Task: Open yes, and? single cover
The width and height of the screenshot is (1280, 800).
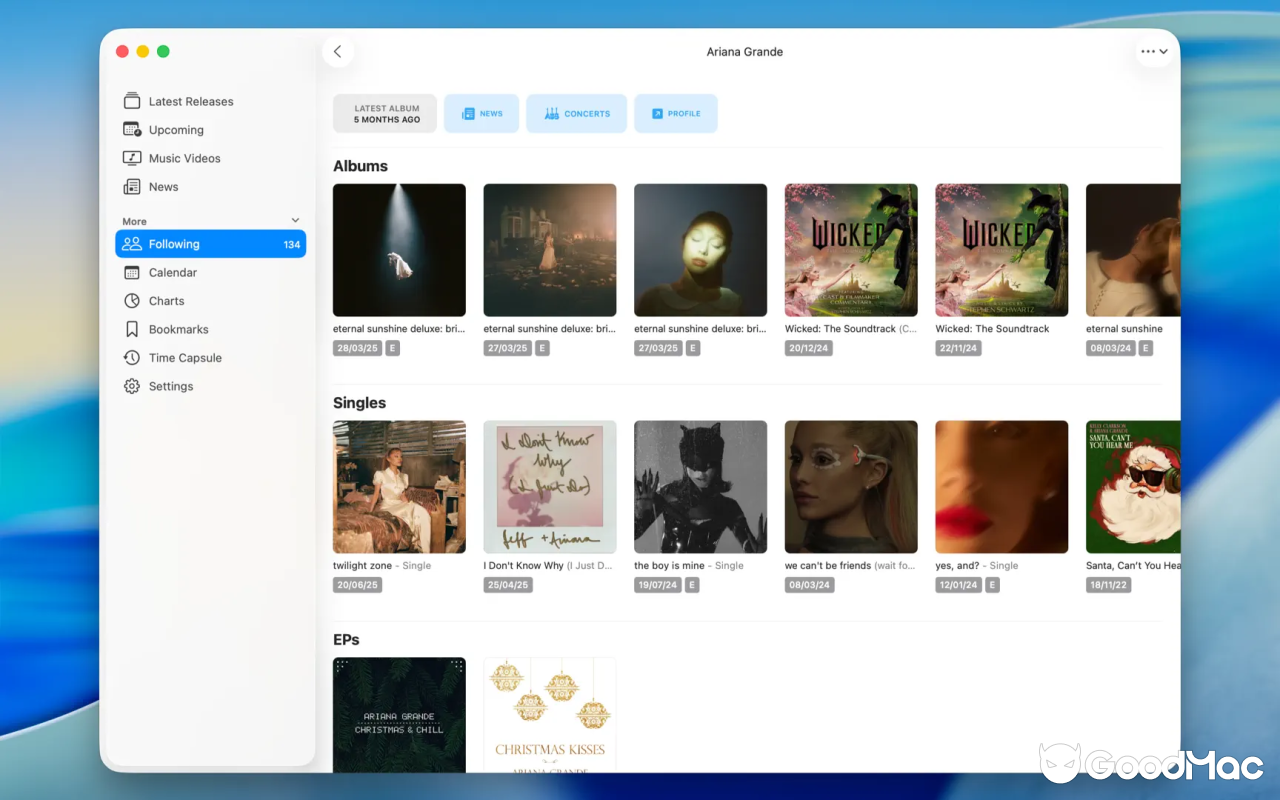Action: pos(1002,487)
